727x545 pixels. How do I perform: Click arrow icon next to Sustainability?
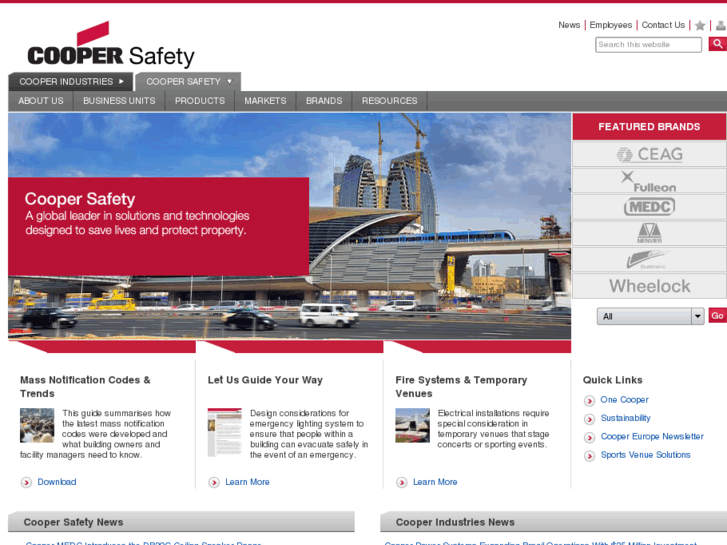(589, 419)
